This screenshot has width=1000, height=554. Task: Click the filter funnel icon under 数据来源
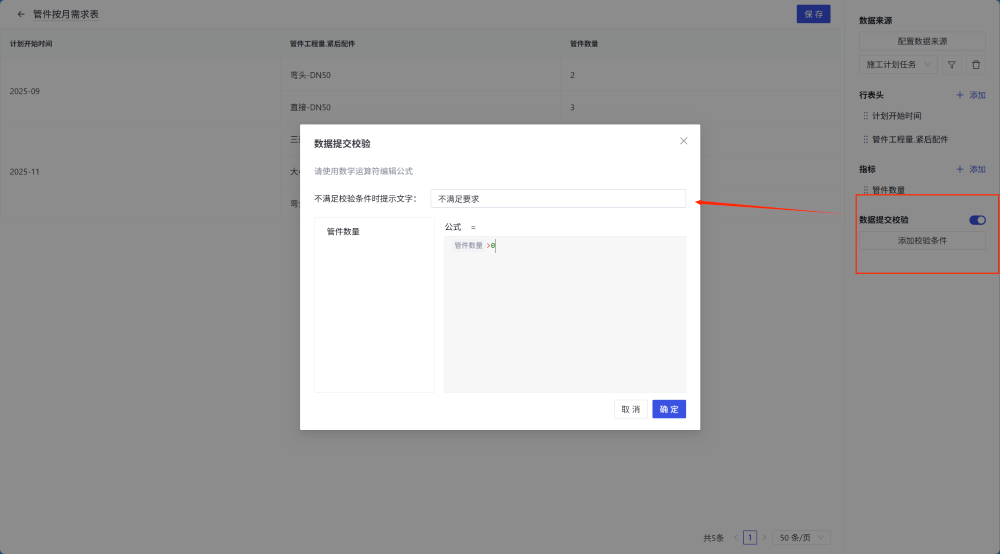[952, 64]
